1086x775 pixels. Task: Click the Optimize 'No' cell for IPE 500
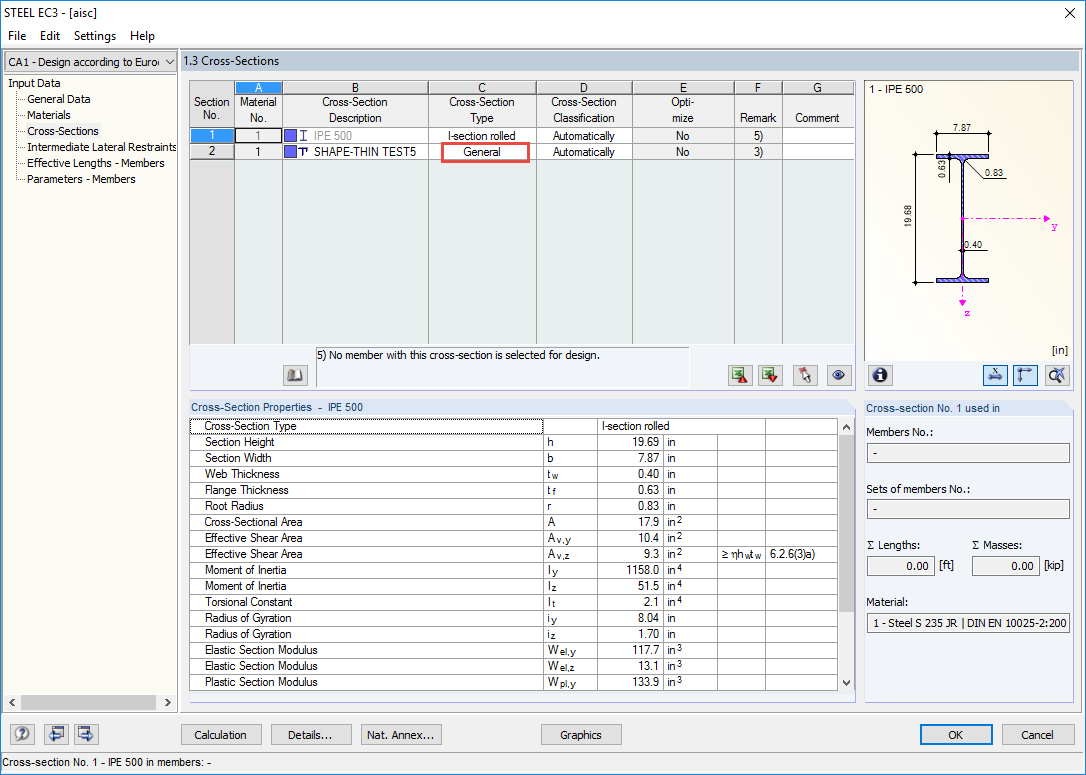pyautogui.click(x=683, y=136)
